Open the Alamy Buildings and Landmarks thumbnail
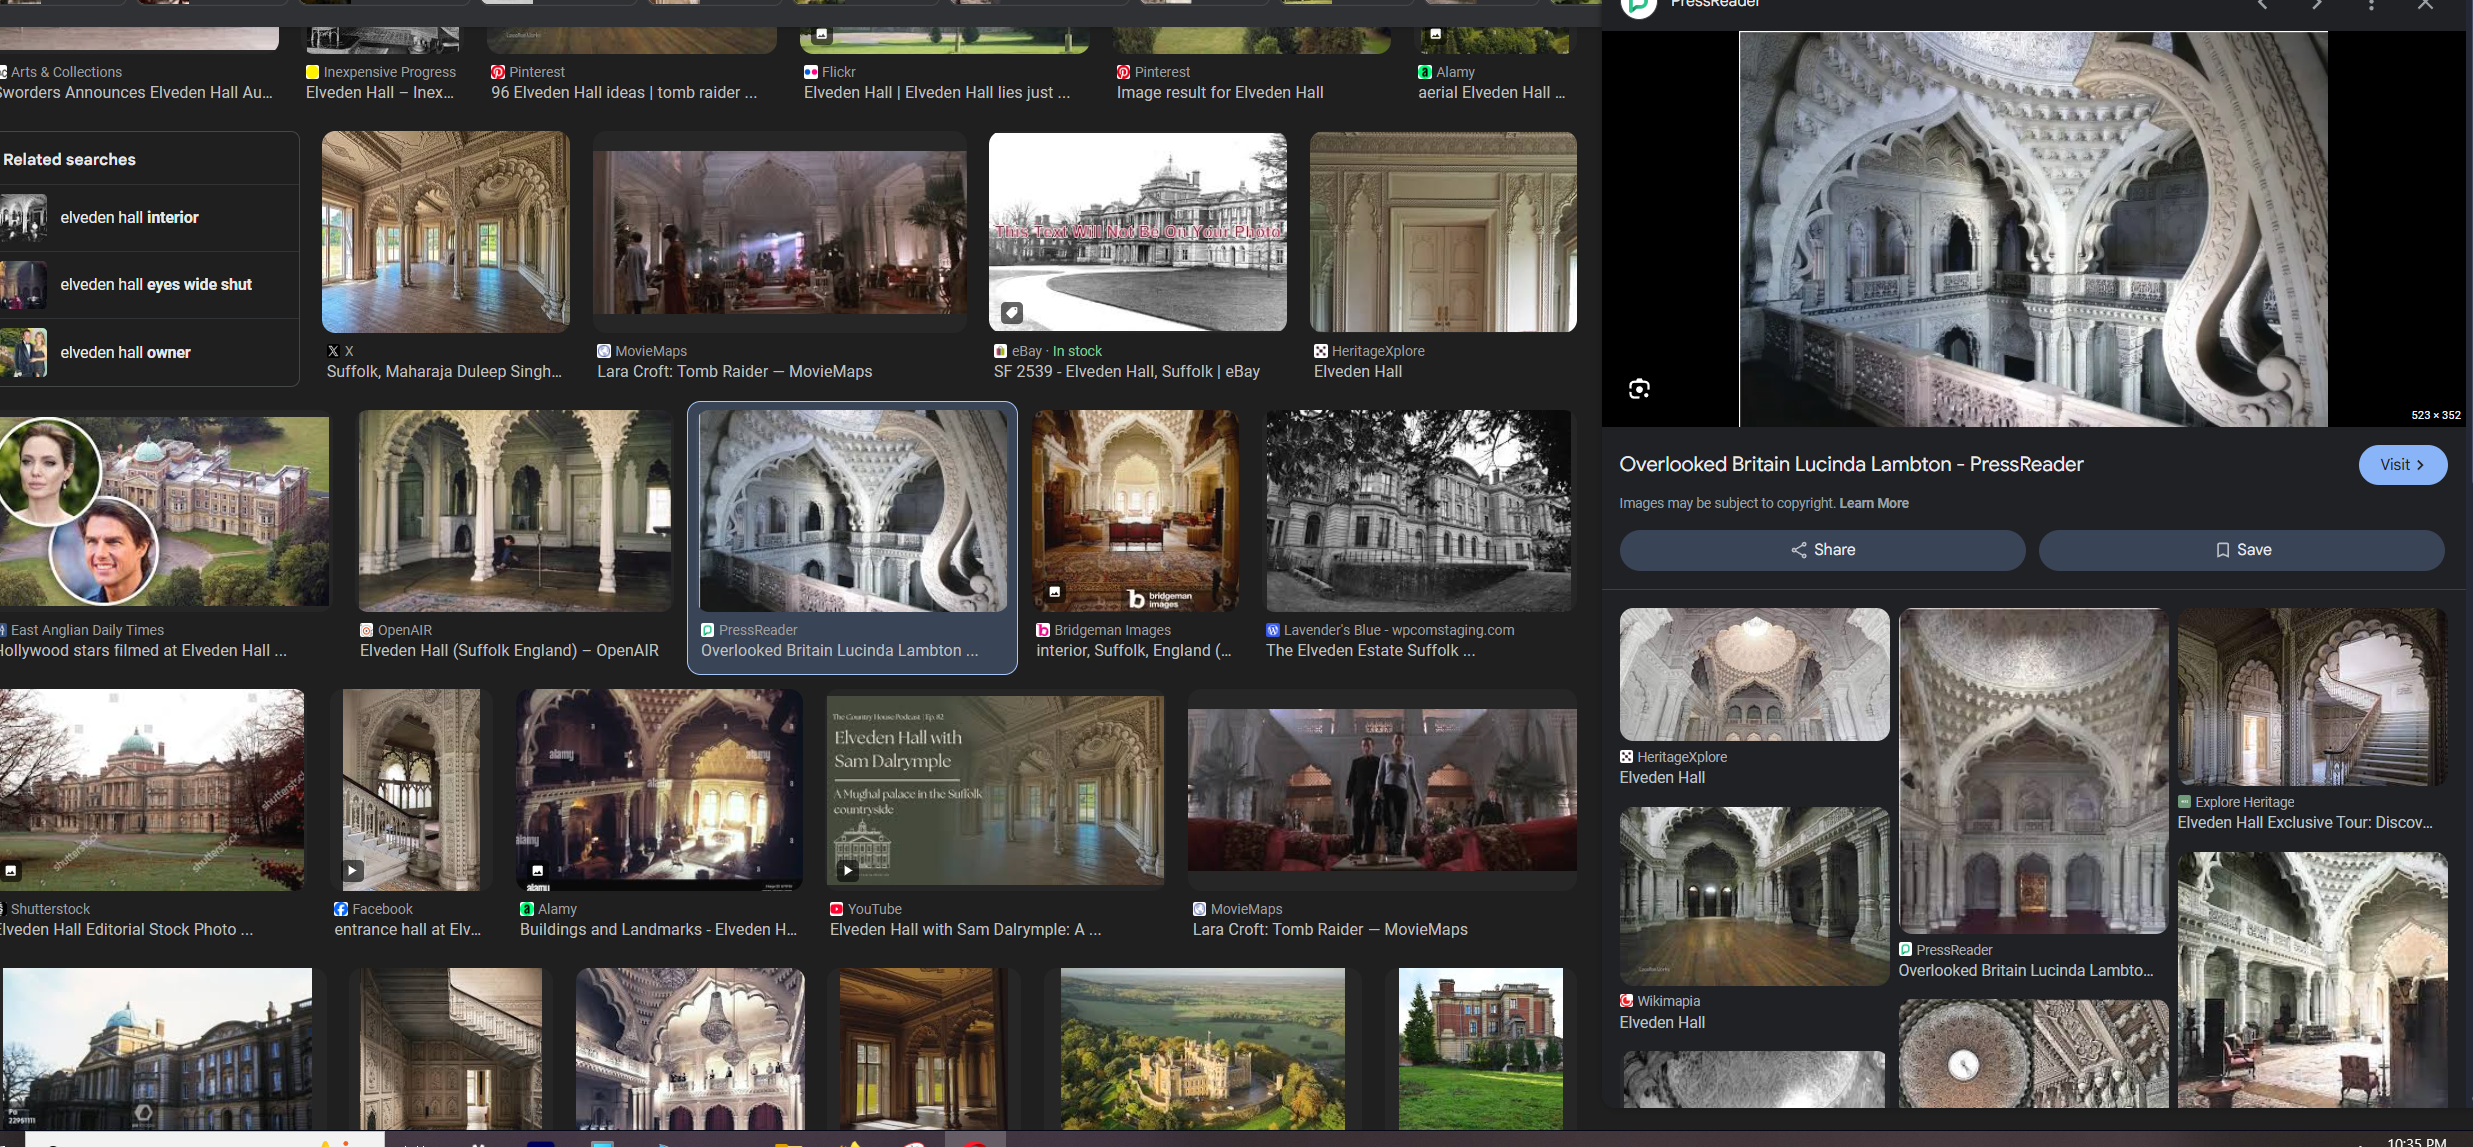The image size is (2473, 1147). click(x=659, y=790)
